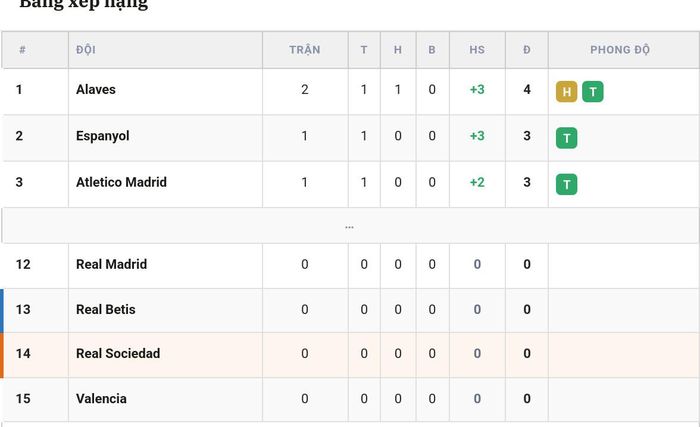
Task: Click Alaves yellow H draw badge
Action: click(566, 92)
